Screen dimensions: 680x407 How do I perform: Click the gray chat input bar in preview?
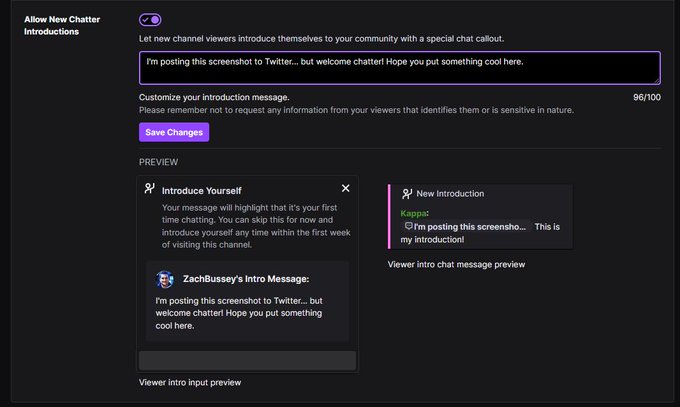pyautogui.click(x=248, y=361)
